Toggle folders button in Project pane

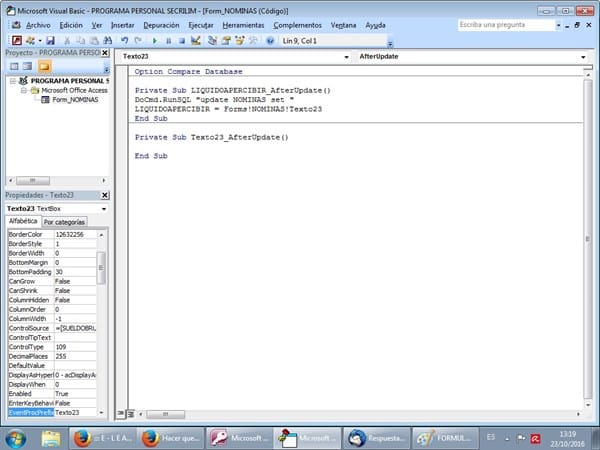pos(44,66)
